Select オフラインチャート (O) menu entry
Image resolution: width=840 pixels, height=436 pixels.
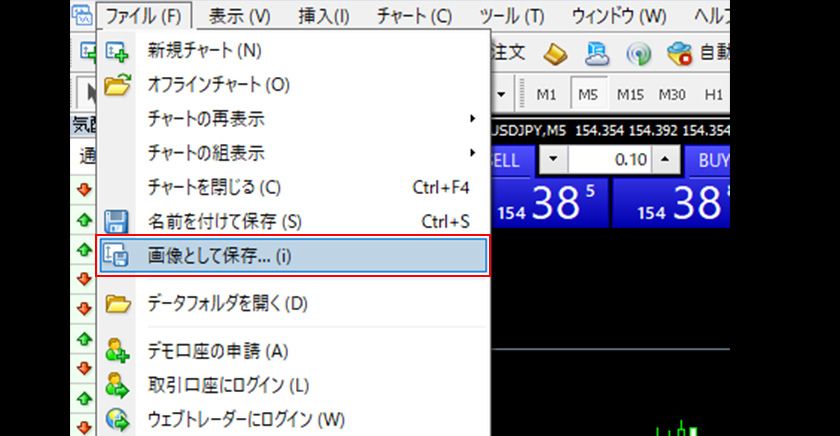pyautogui.click(x=294, y=85)
